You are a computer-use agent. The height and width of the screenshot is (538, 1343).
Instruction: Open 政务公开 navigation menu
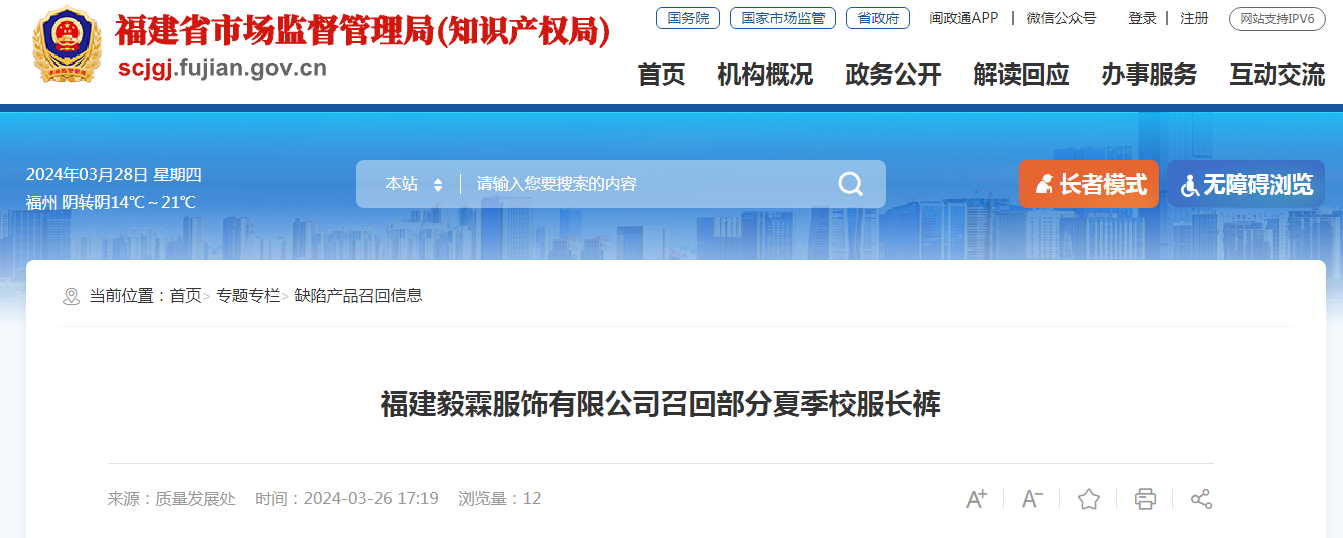coord(893,74)
